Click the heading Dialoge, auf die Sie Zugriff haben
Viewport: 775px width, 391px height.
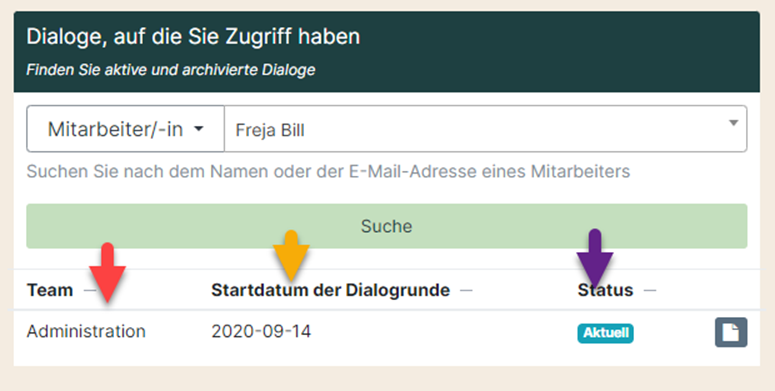193,37
